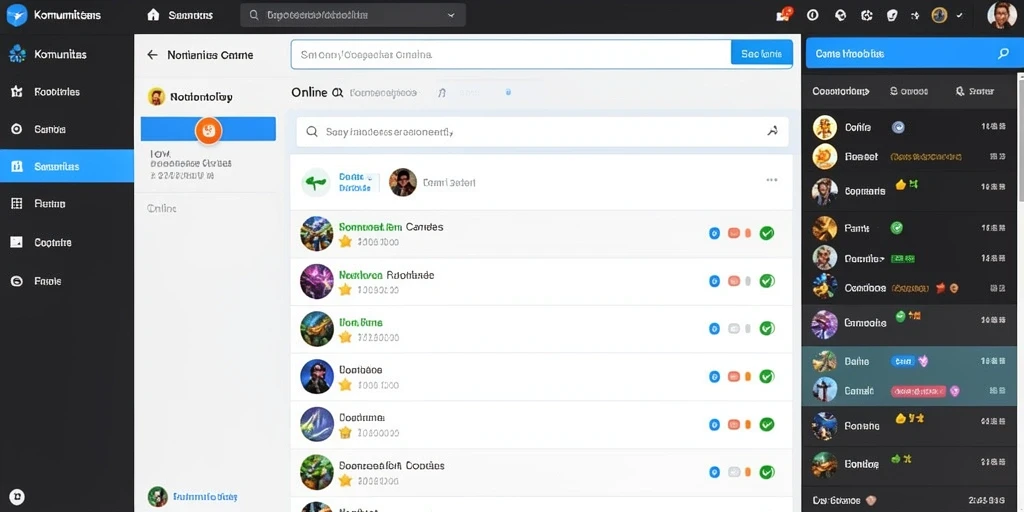Click the blue tag on the highlighted teal contact
This screenshot has height=512, width=1024.
point(902,360)
